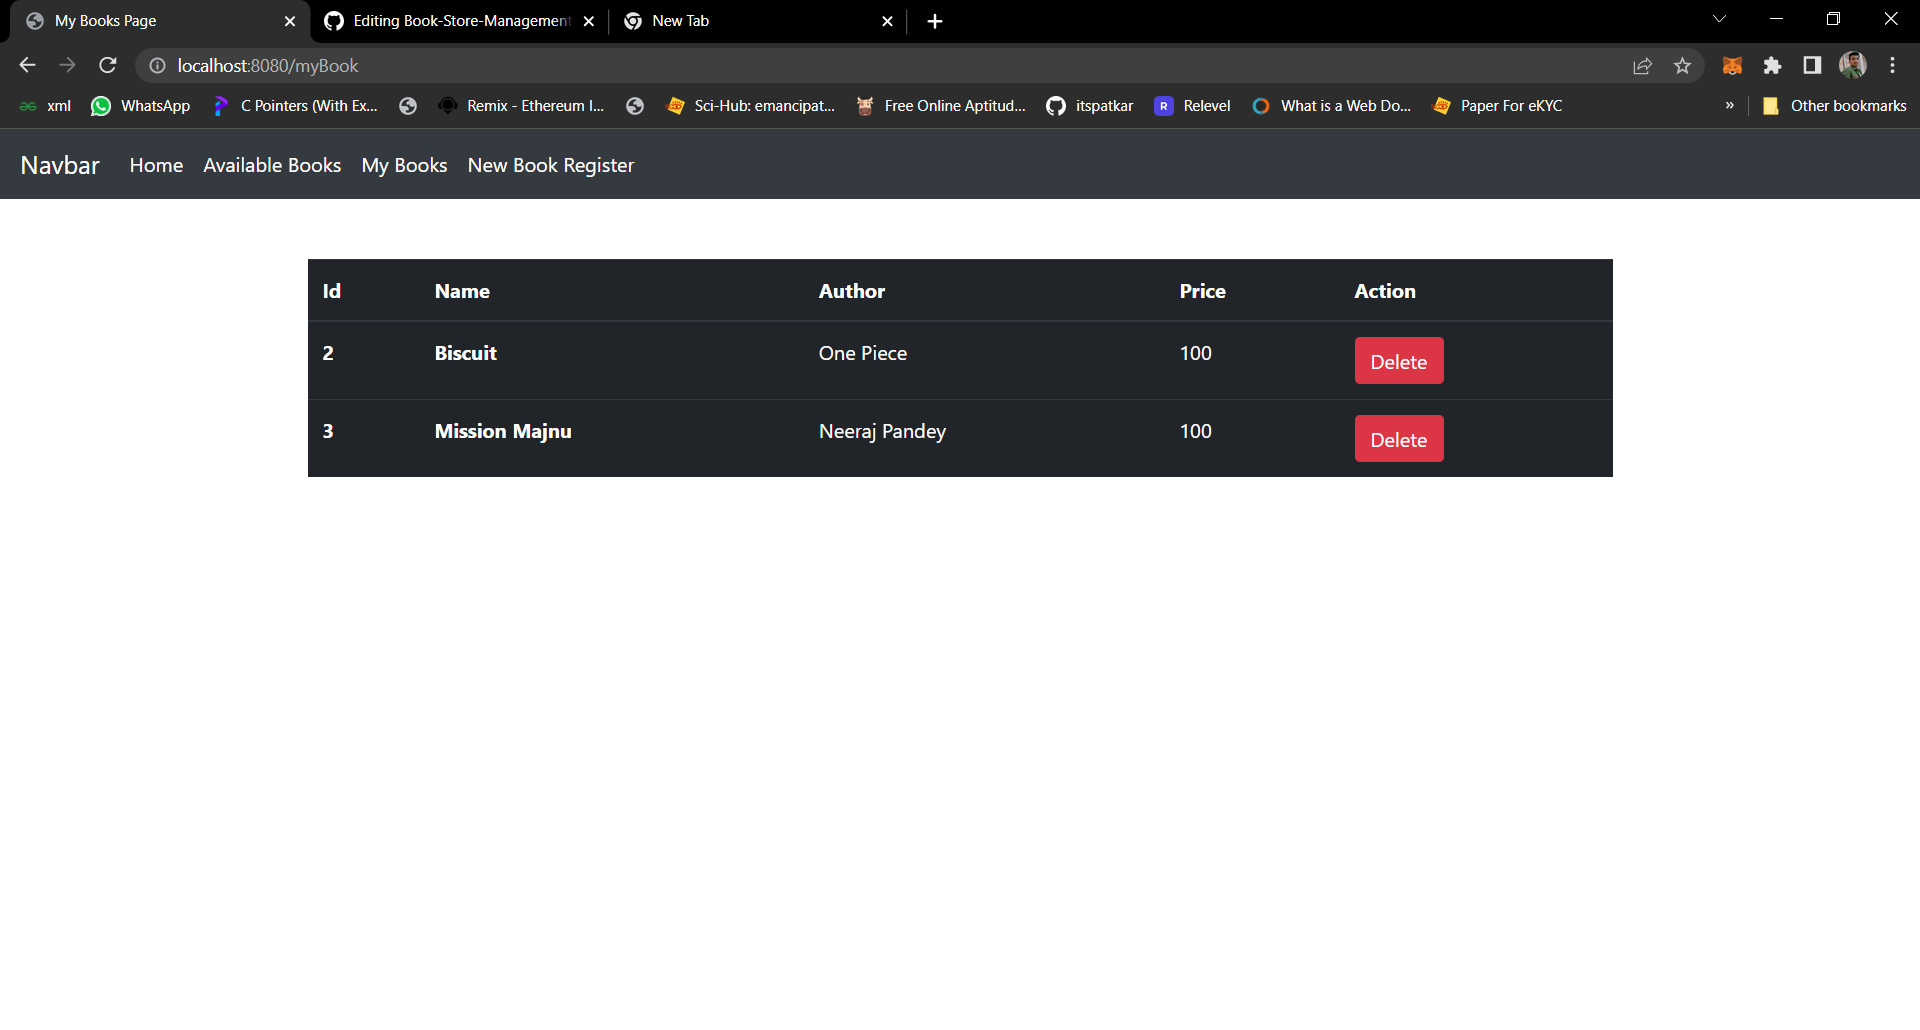Click Delete for Mission Majnu
The width and height of the screenshot is (1920, 1030).
(1398, 438)
